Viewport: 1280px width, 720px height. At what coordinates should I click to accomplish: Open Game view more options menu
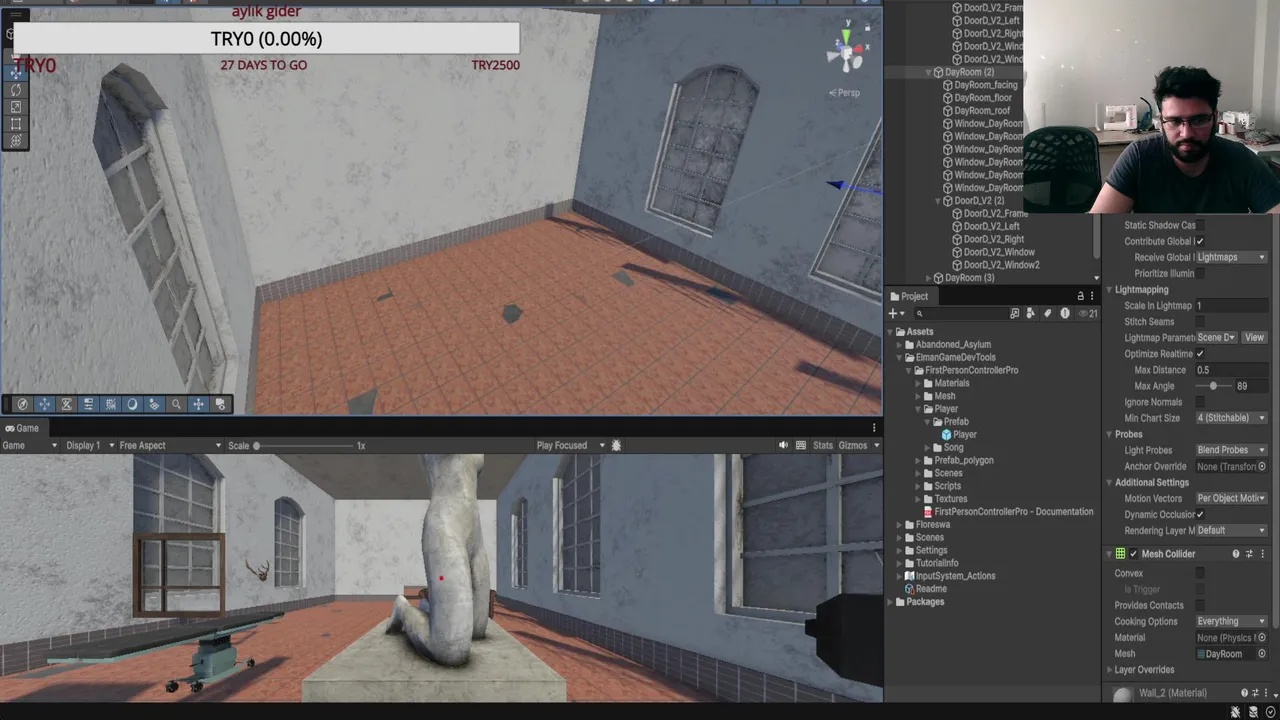(x=874, y=428)
